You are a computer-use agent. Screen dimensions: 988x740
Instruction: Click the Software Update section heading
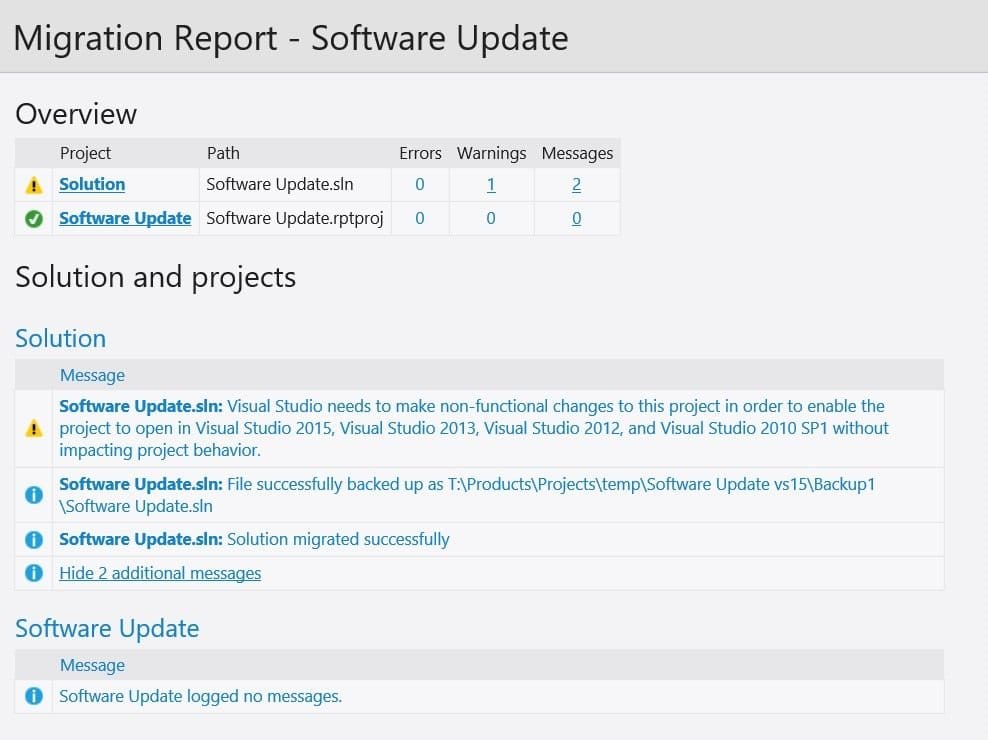[107, 628]
